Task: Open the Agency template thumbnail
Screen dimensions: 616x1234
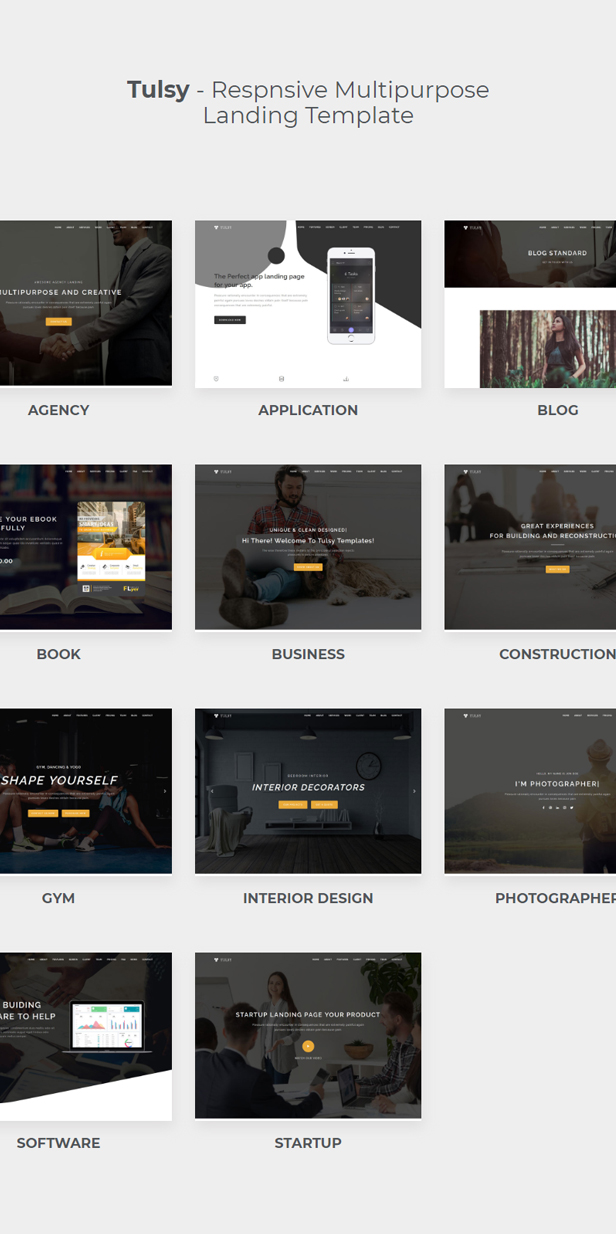Action: [86, 303]
